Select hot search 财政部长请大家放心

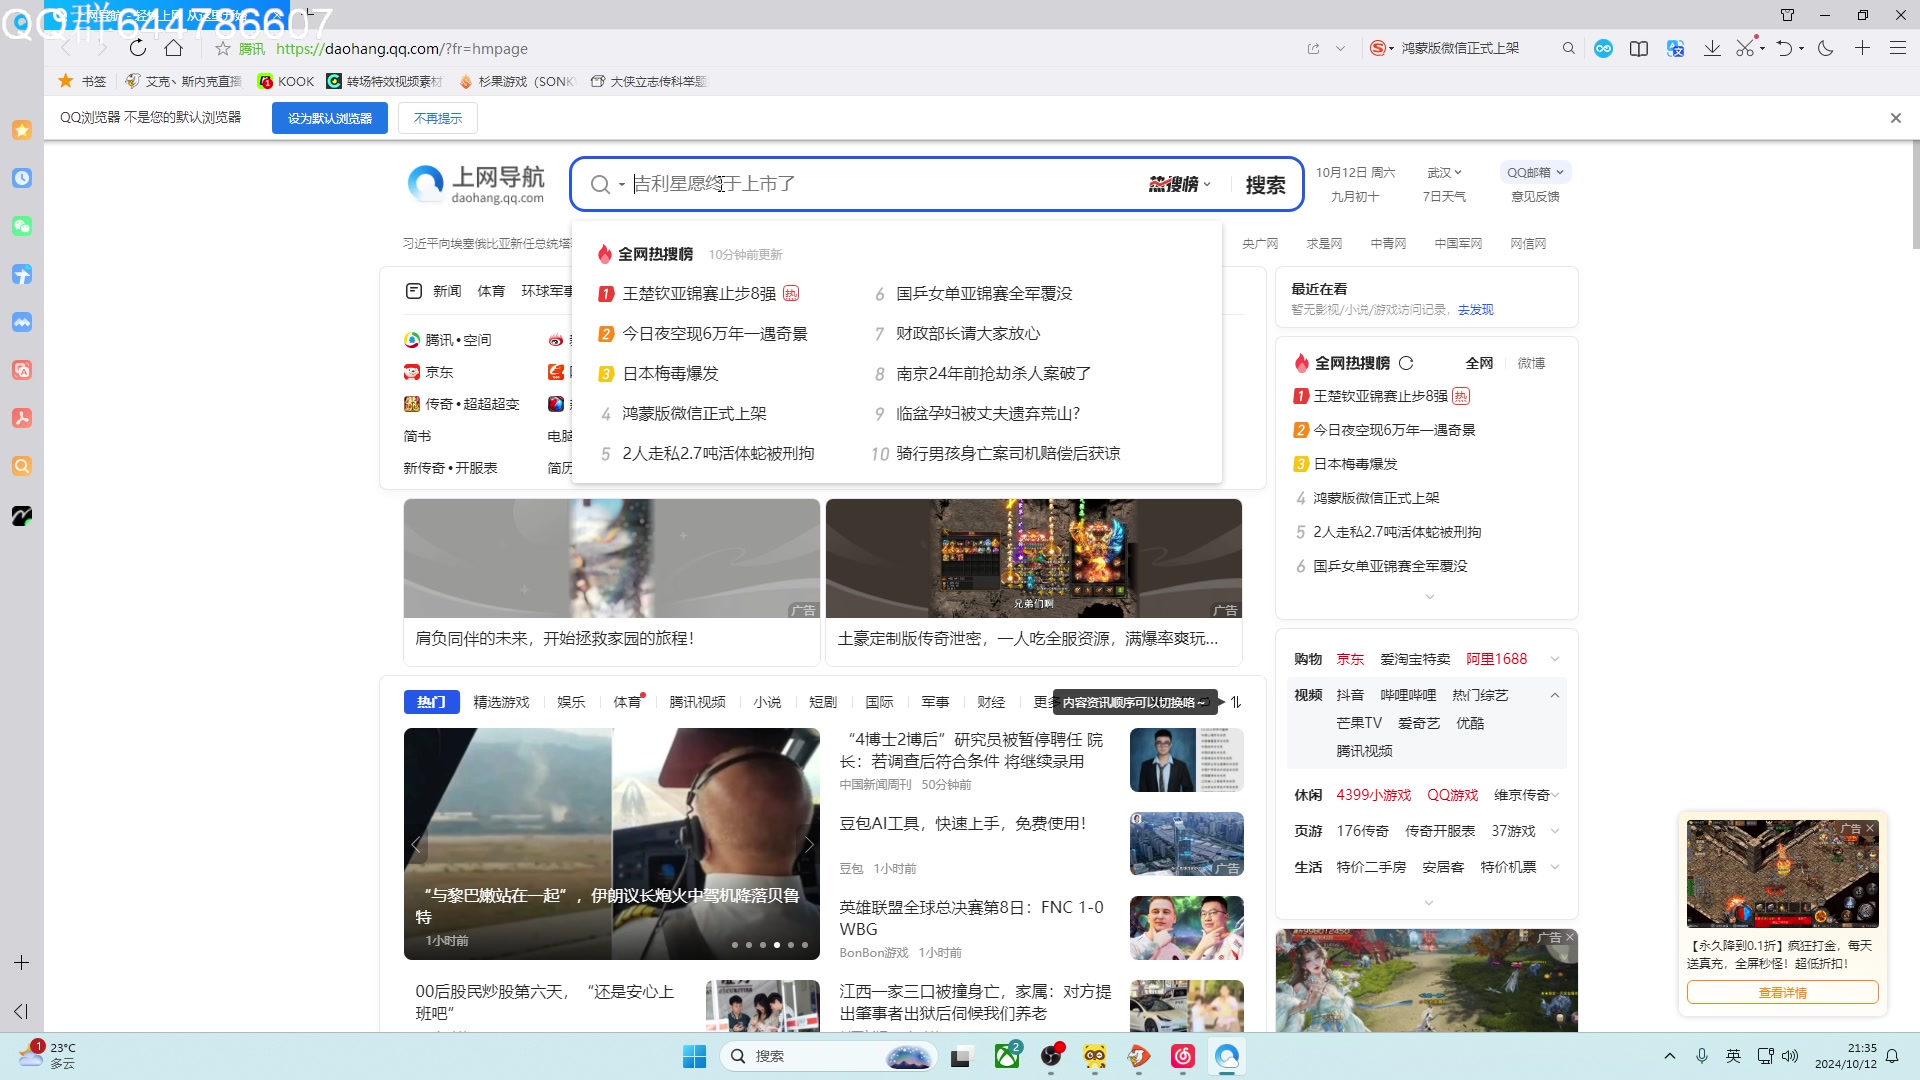click(x=968, y=333)
